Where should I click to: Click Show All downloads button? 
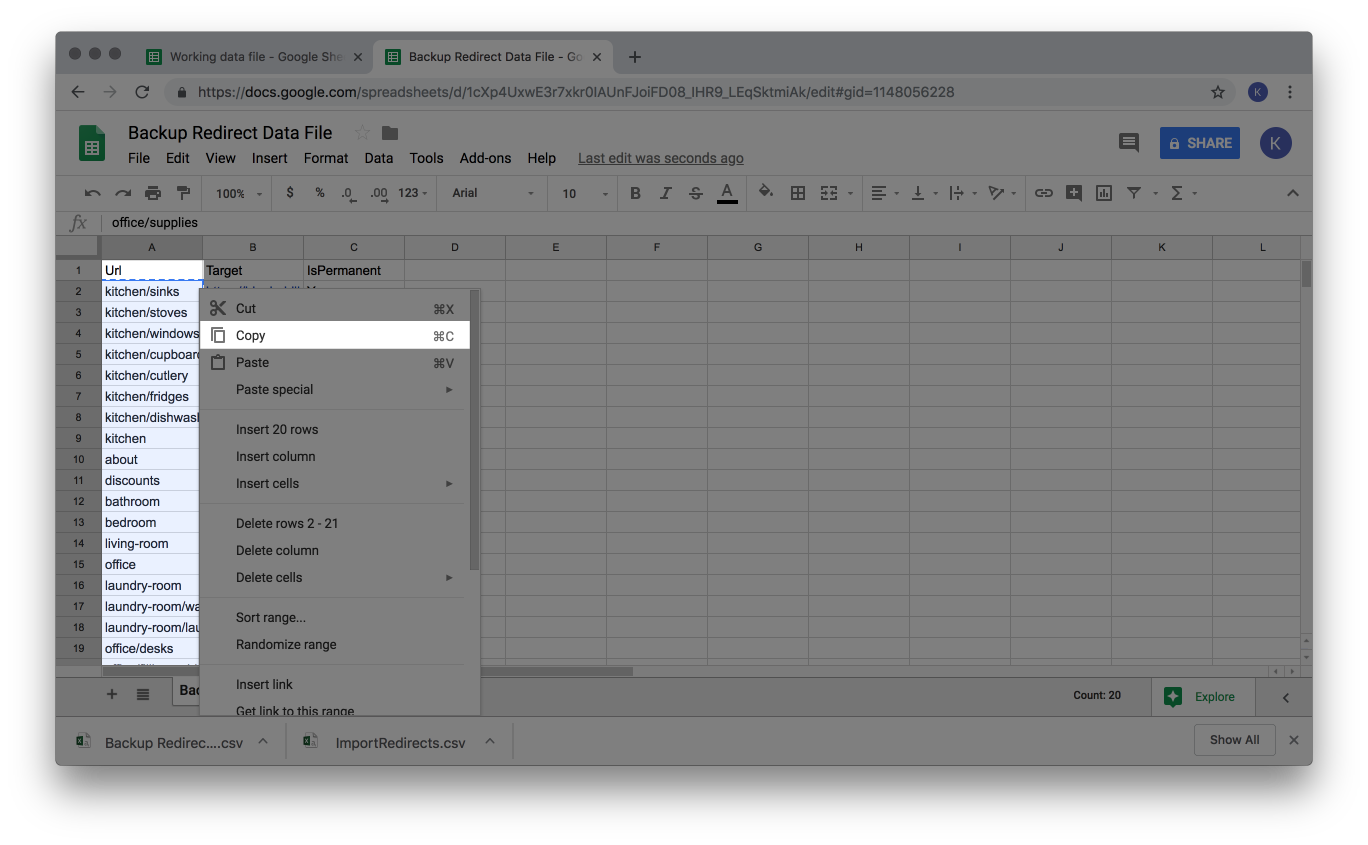[1234, 740]
